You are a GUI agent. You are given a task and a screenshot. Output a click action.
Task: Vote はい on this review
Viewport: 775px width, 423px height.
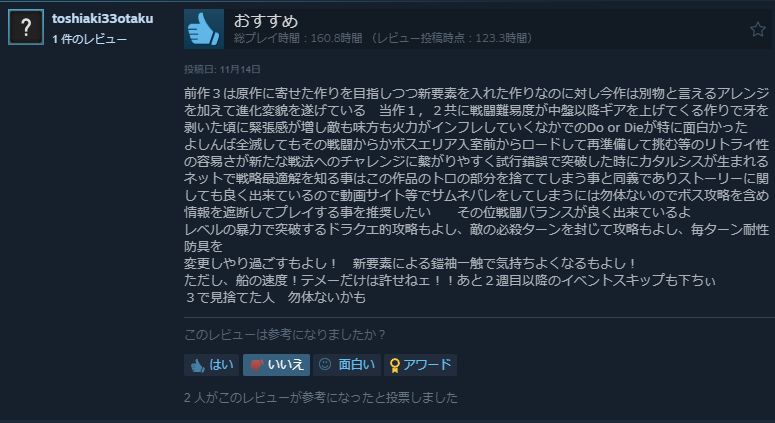(x=212, y=365)
